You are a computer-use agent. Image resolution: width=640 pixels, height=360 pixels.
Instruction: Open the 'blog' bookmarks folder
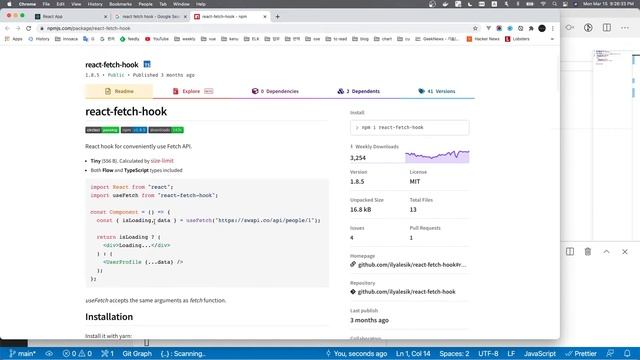tap(360, 39)
